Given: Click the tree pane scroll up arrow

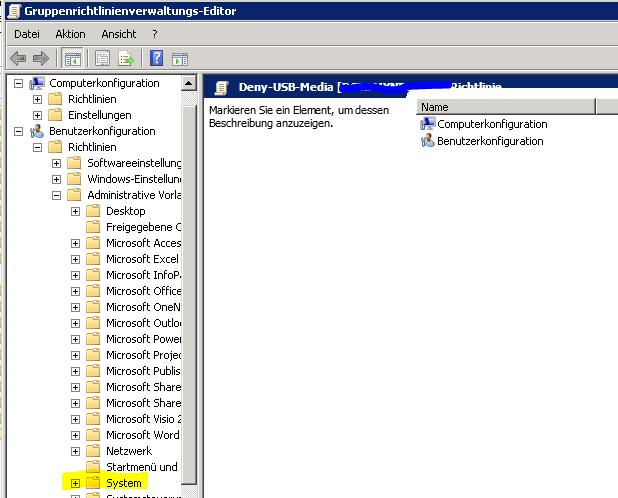Looking at the screenshot, I should [x=189, y=82].
